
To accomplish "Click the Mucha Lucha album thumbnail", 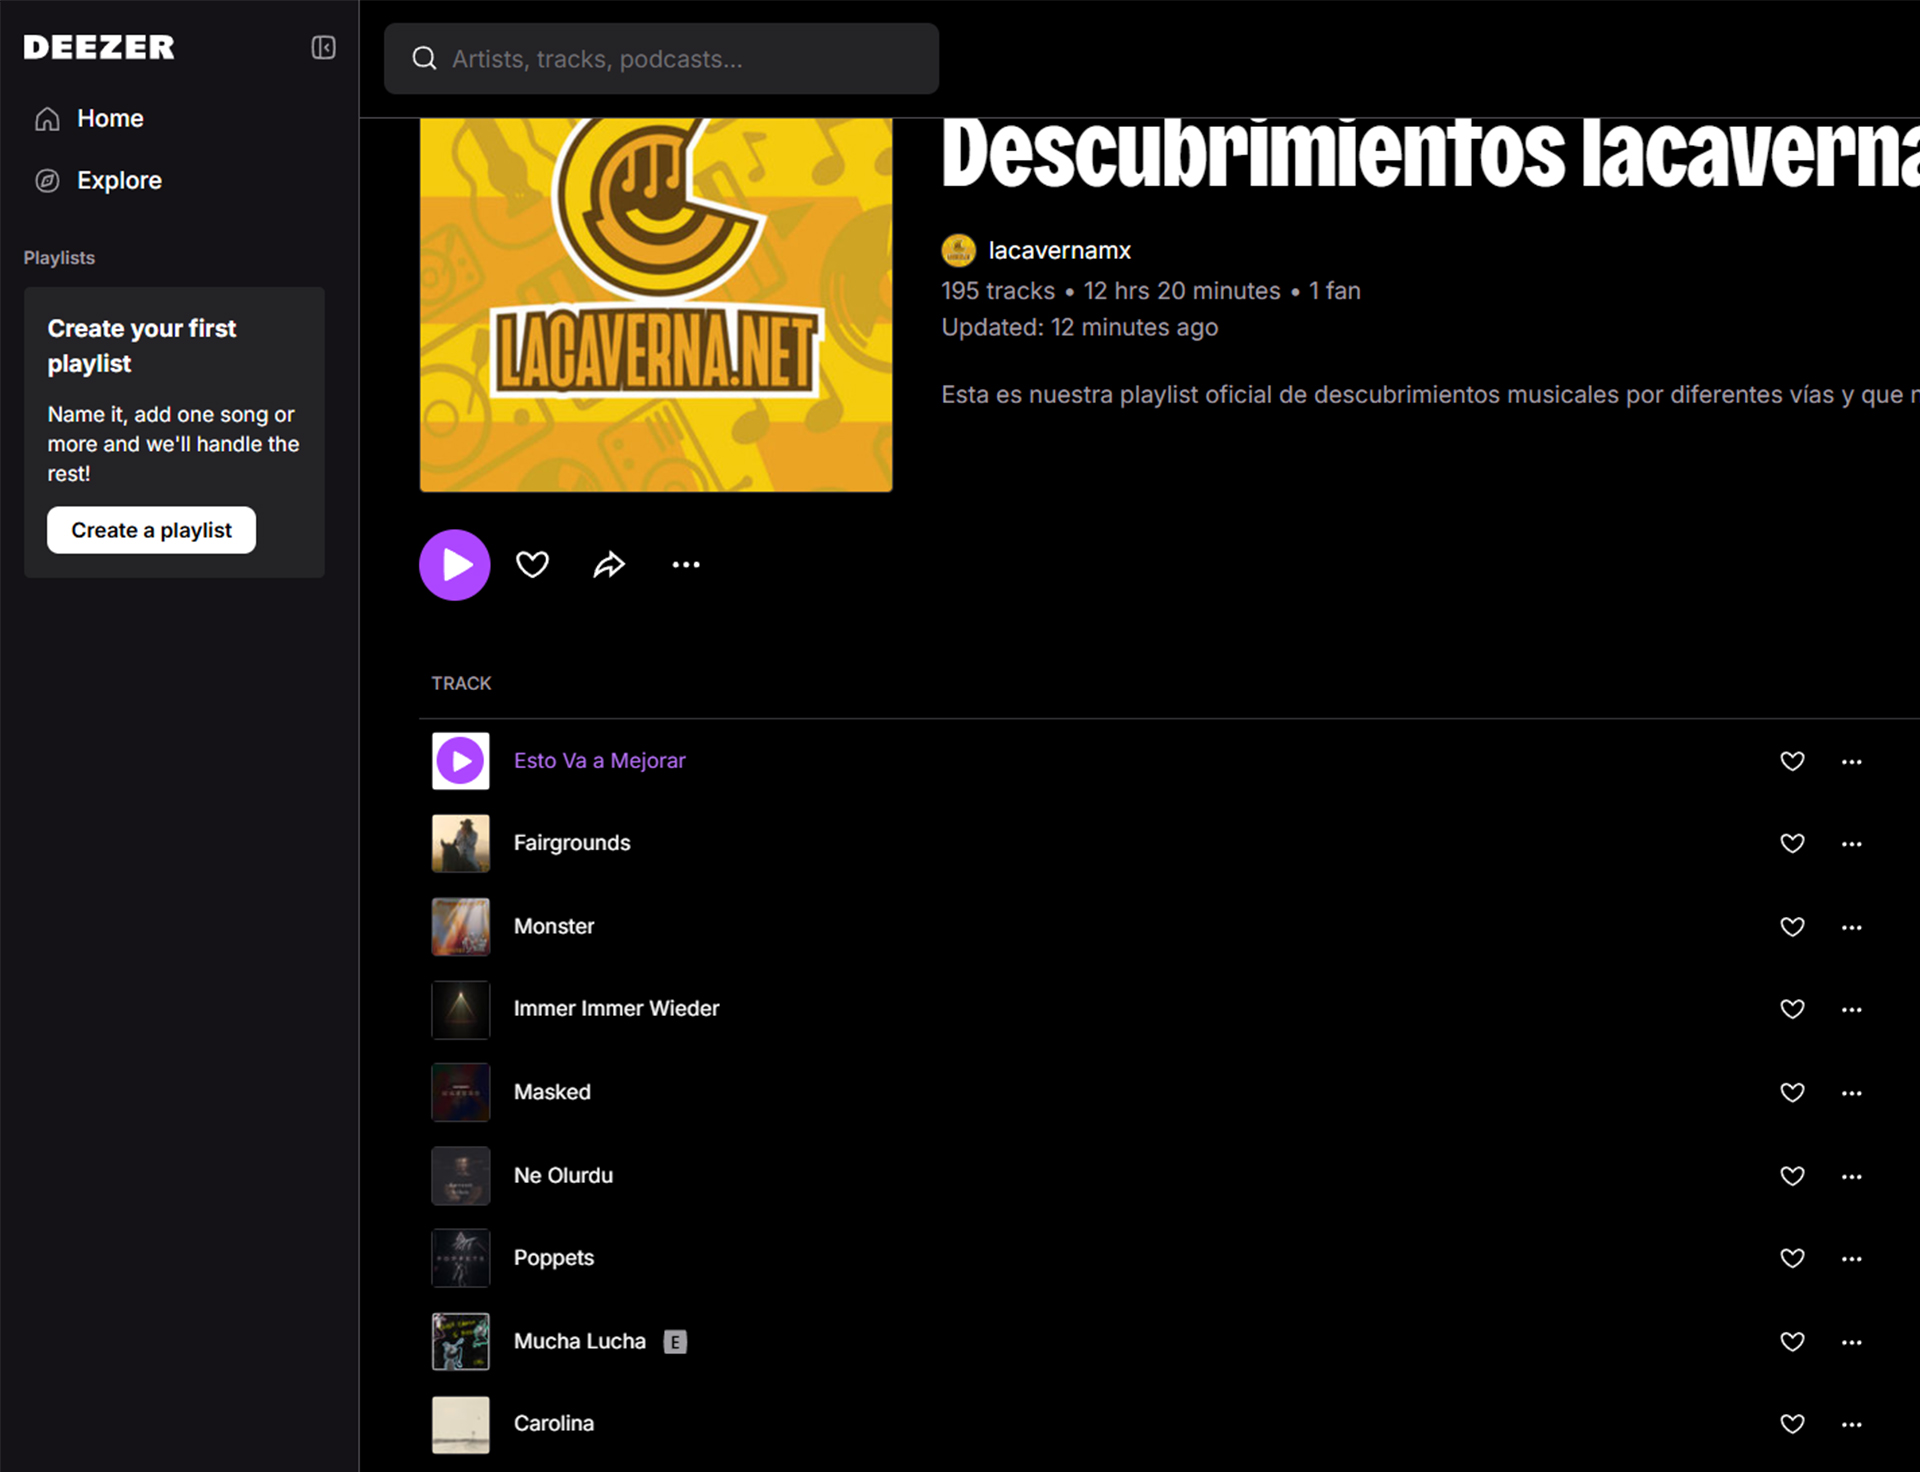I will (461, 1342).
